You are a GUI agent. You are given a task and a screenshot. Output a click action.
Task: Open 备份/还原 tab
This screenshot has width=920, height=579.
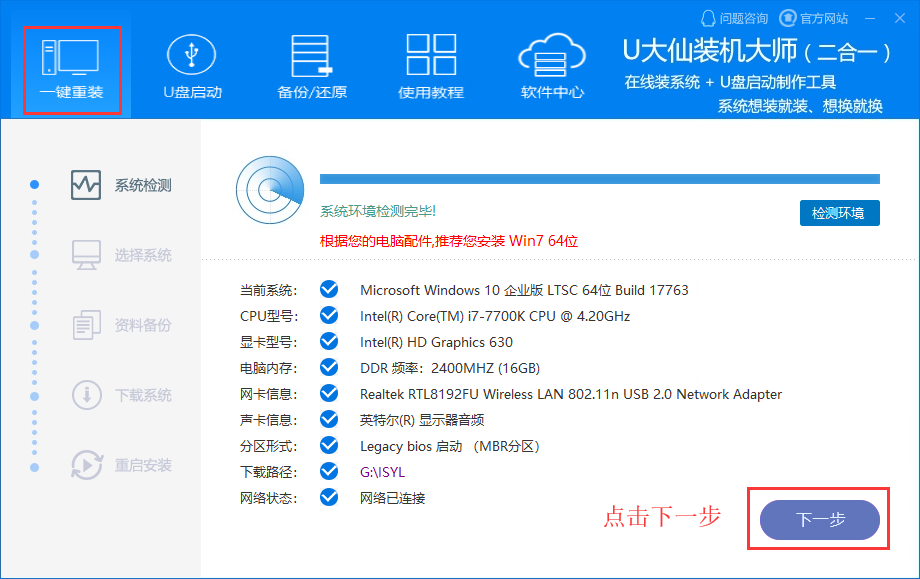click(312, 67)
